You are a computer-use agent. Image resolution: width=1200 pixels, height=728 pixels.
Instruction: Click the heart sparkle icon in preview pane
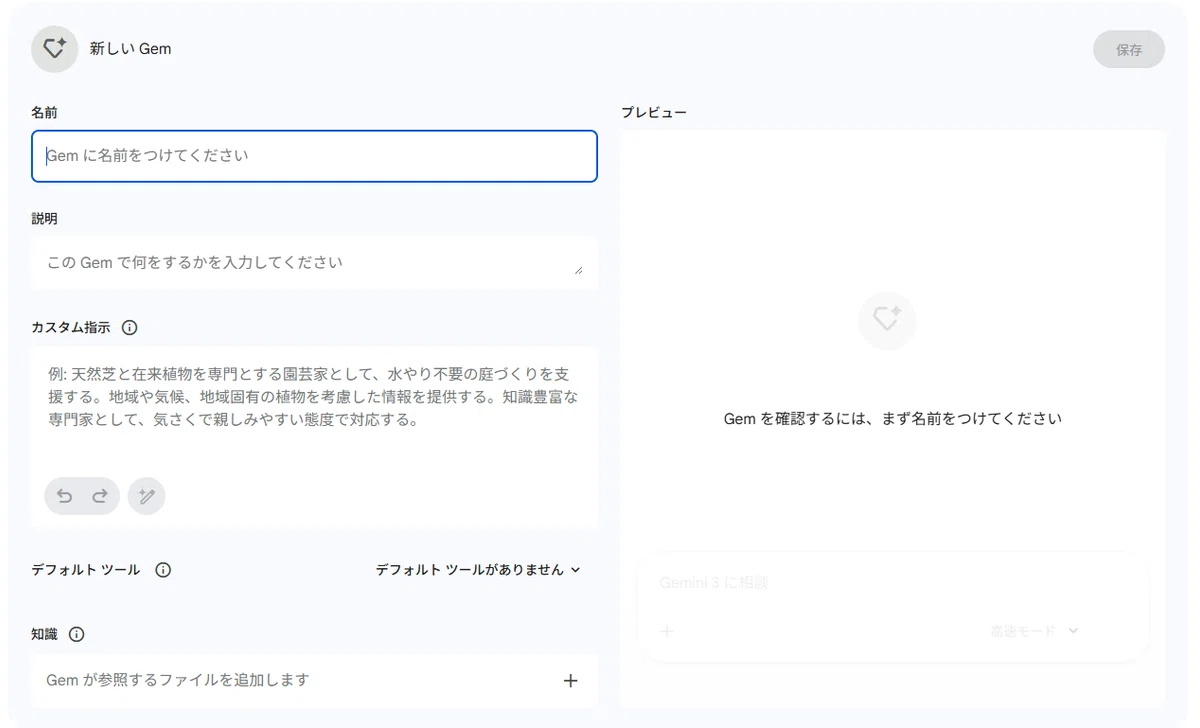(887, 321)
